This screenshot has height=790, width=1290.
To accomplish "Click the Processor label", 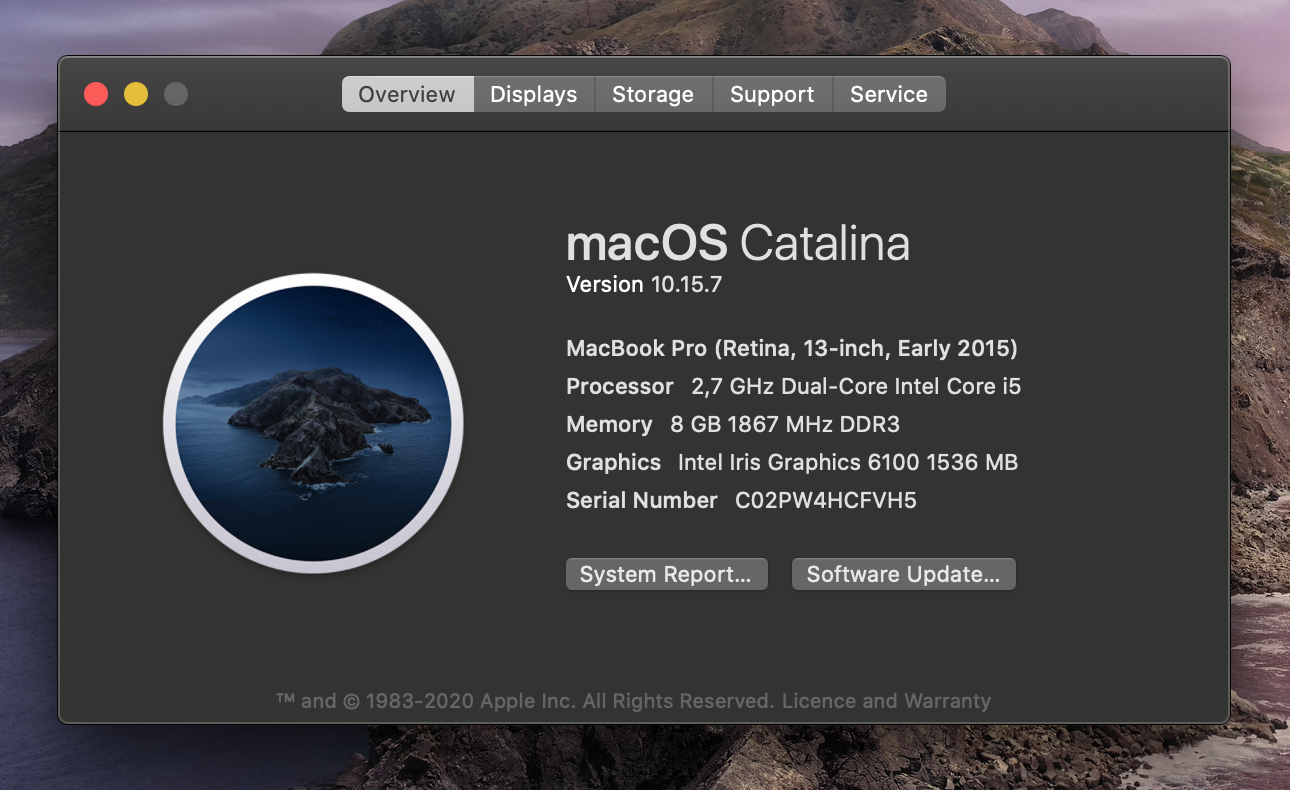I will point(620,386).
